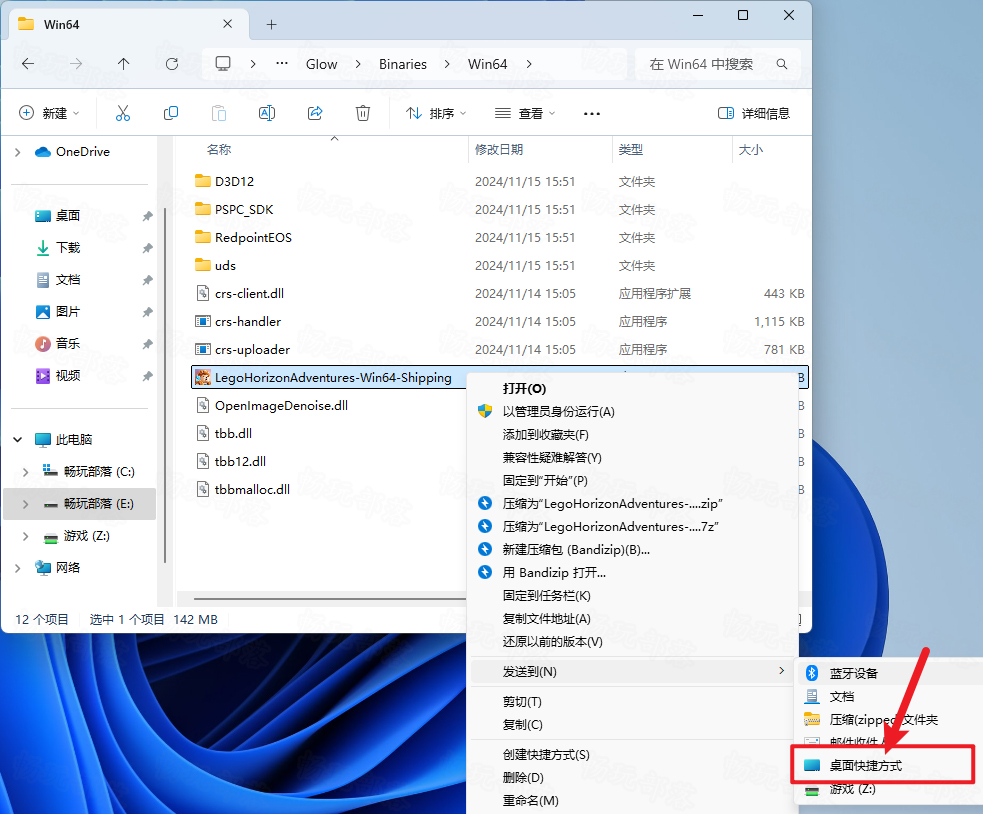The height and width of the screenshot is (814, 983).
Task: Choose 删除(D) in the context menu
Action: pos(523,778)
